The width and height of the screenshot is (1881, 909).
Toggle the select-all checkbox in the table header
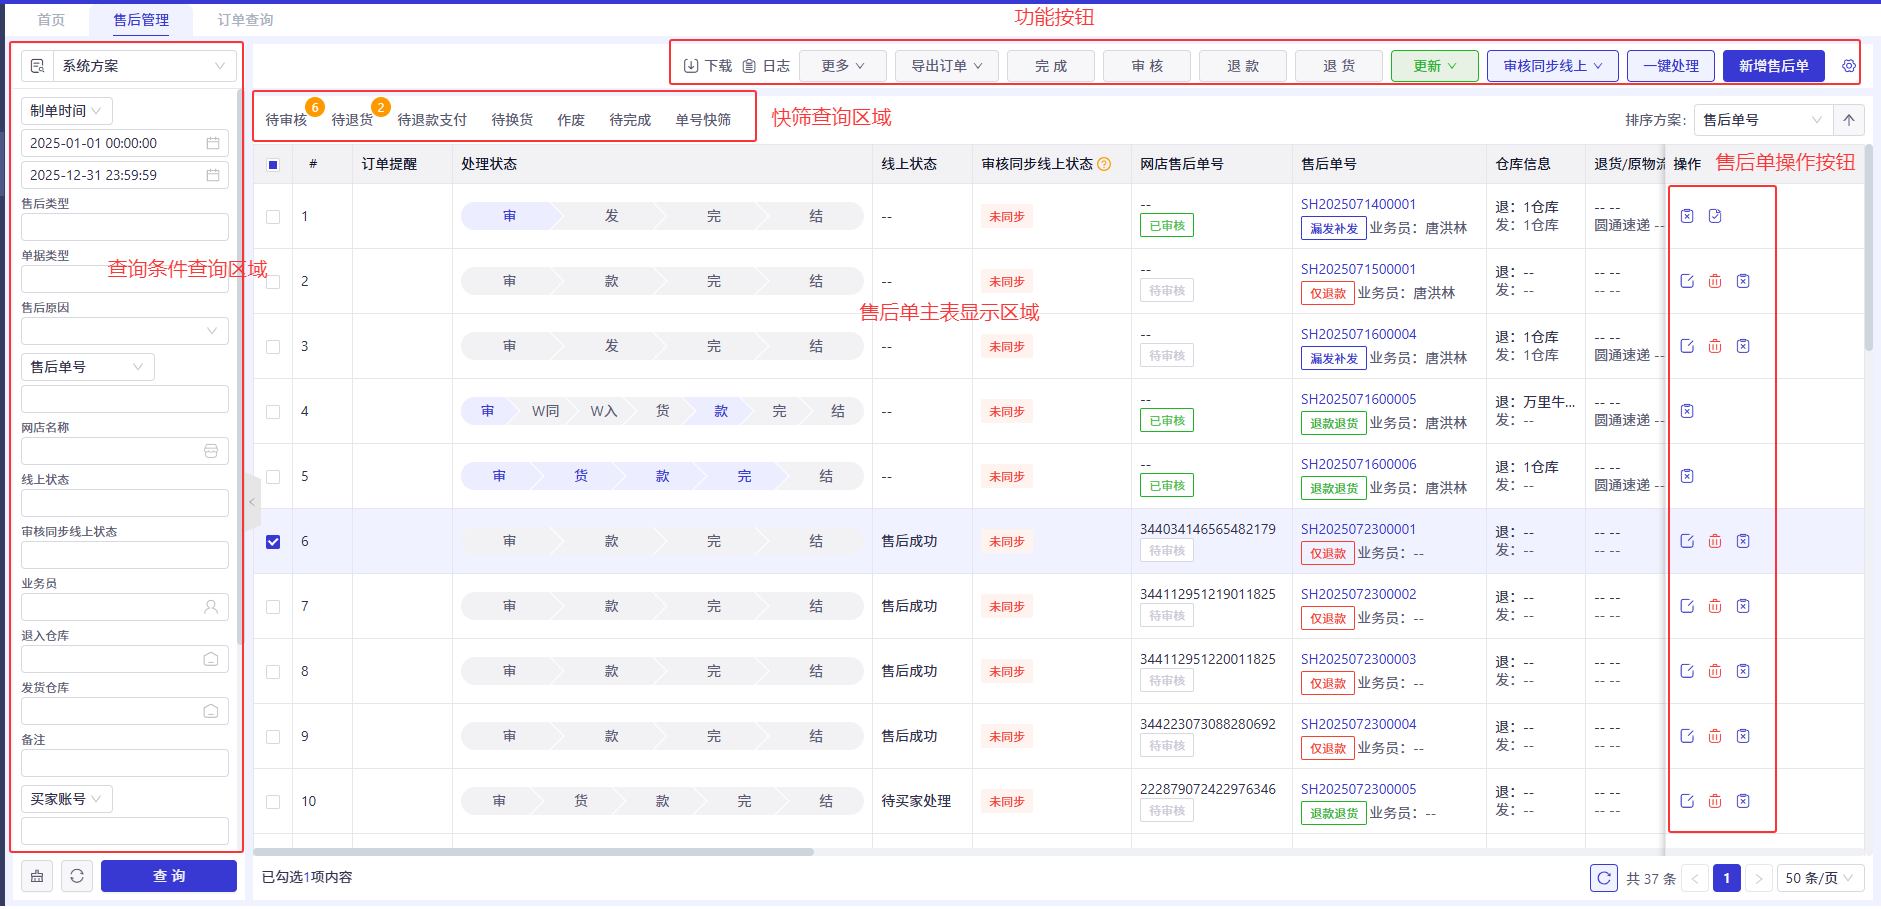point(273,165)
